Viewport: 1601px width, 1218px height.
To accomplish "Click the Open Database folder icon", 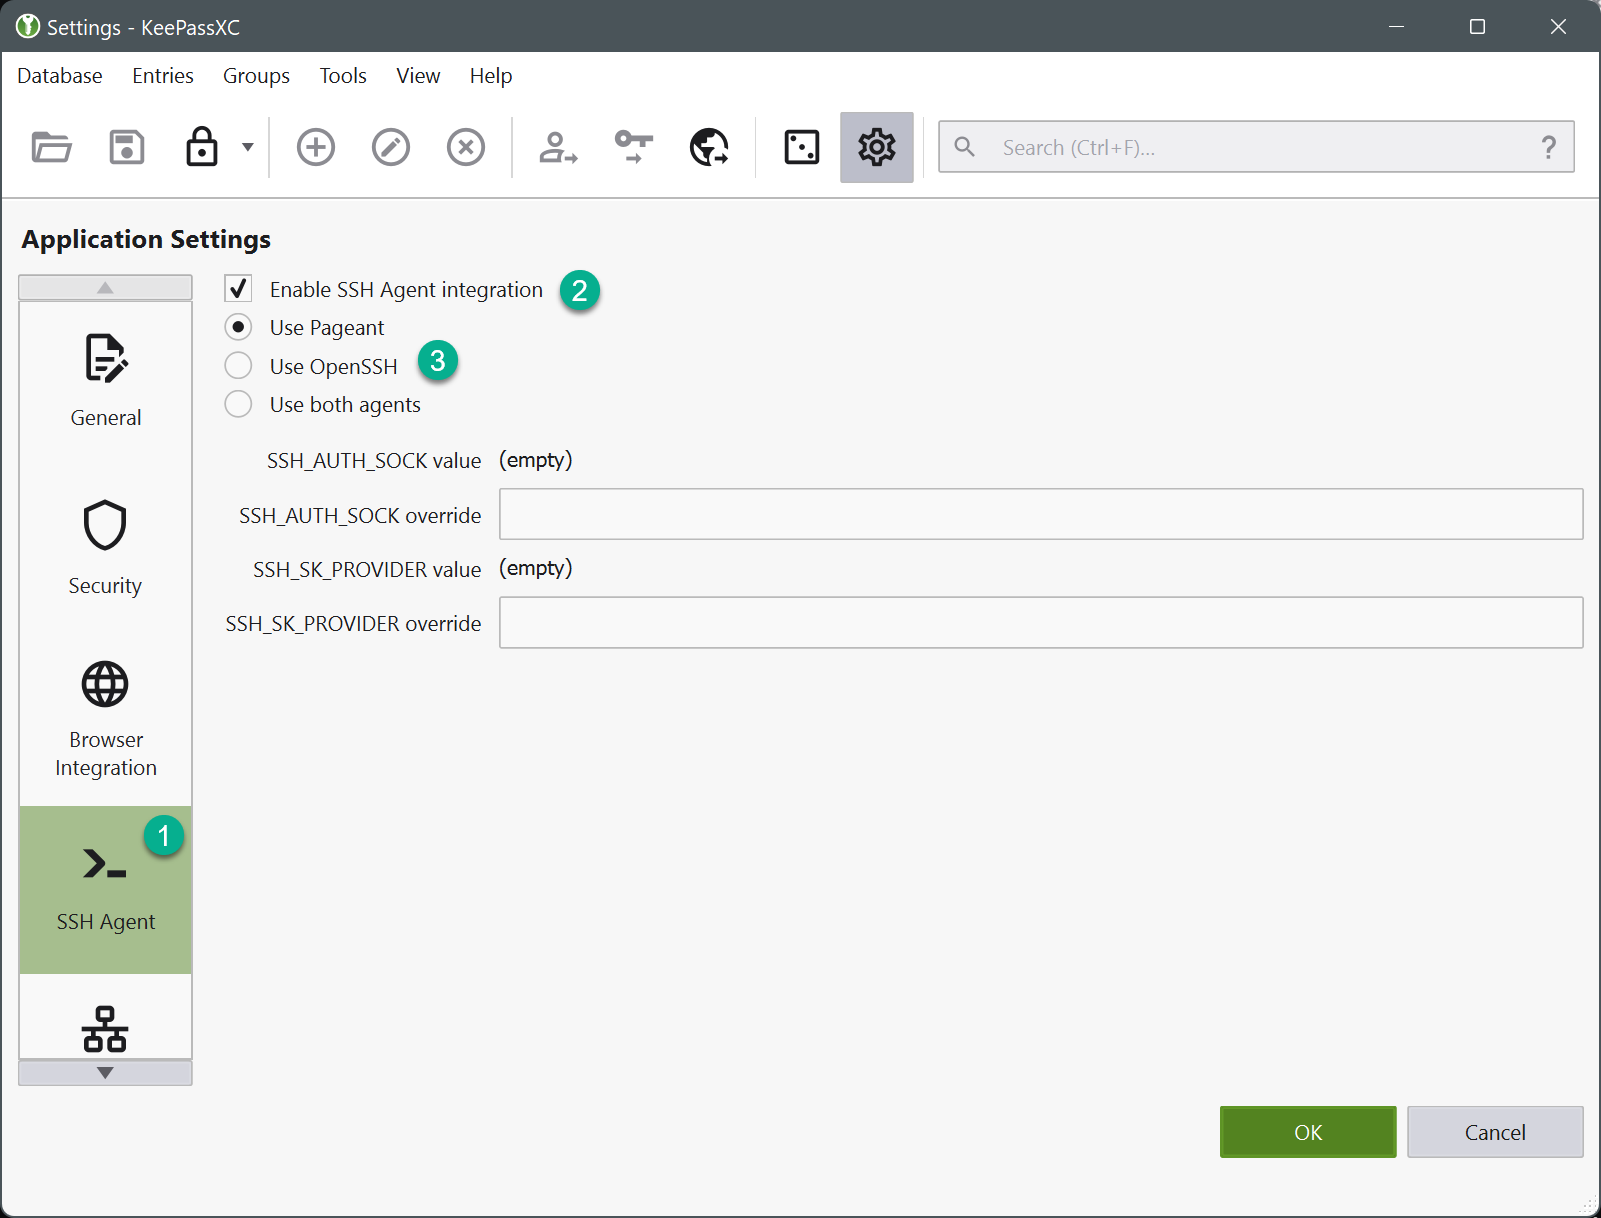I will click(51, 148).
